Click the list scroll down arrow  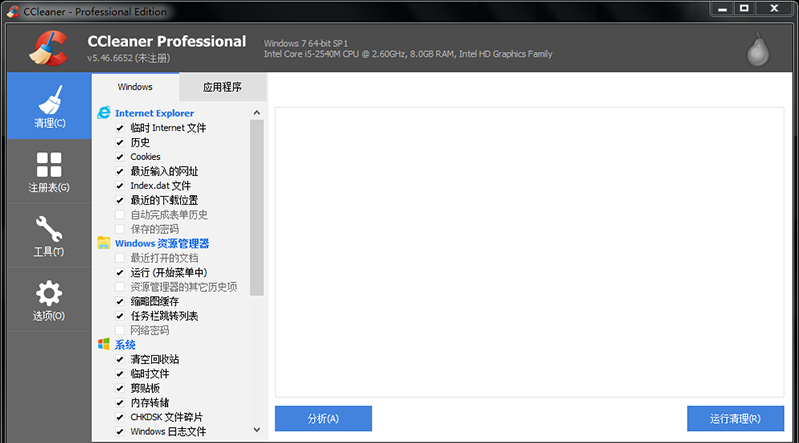(257, 430)
